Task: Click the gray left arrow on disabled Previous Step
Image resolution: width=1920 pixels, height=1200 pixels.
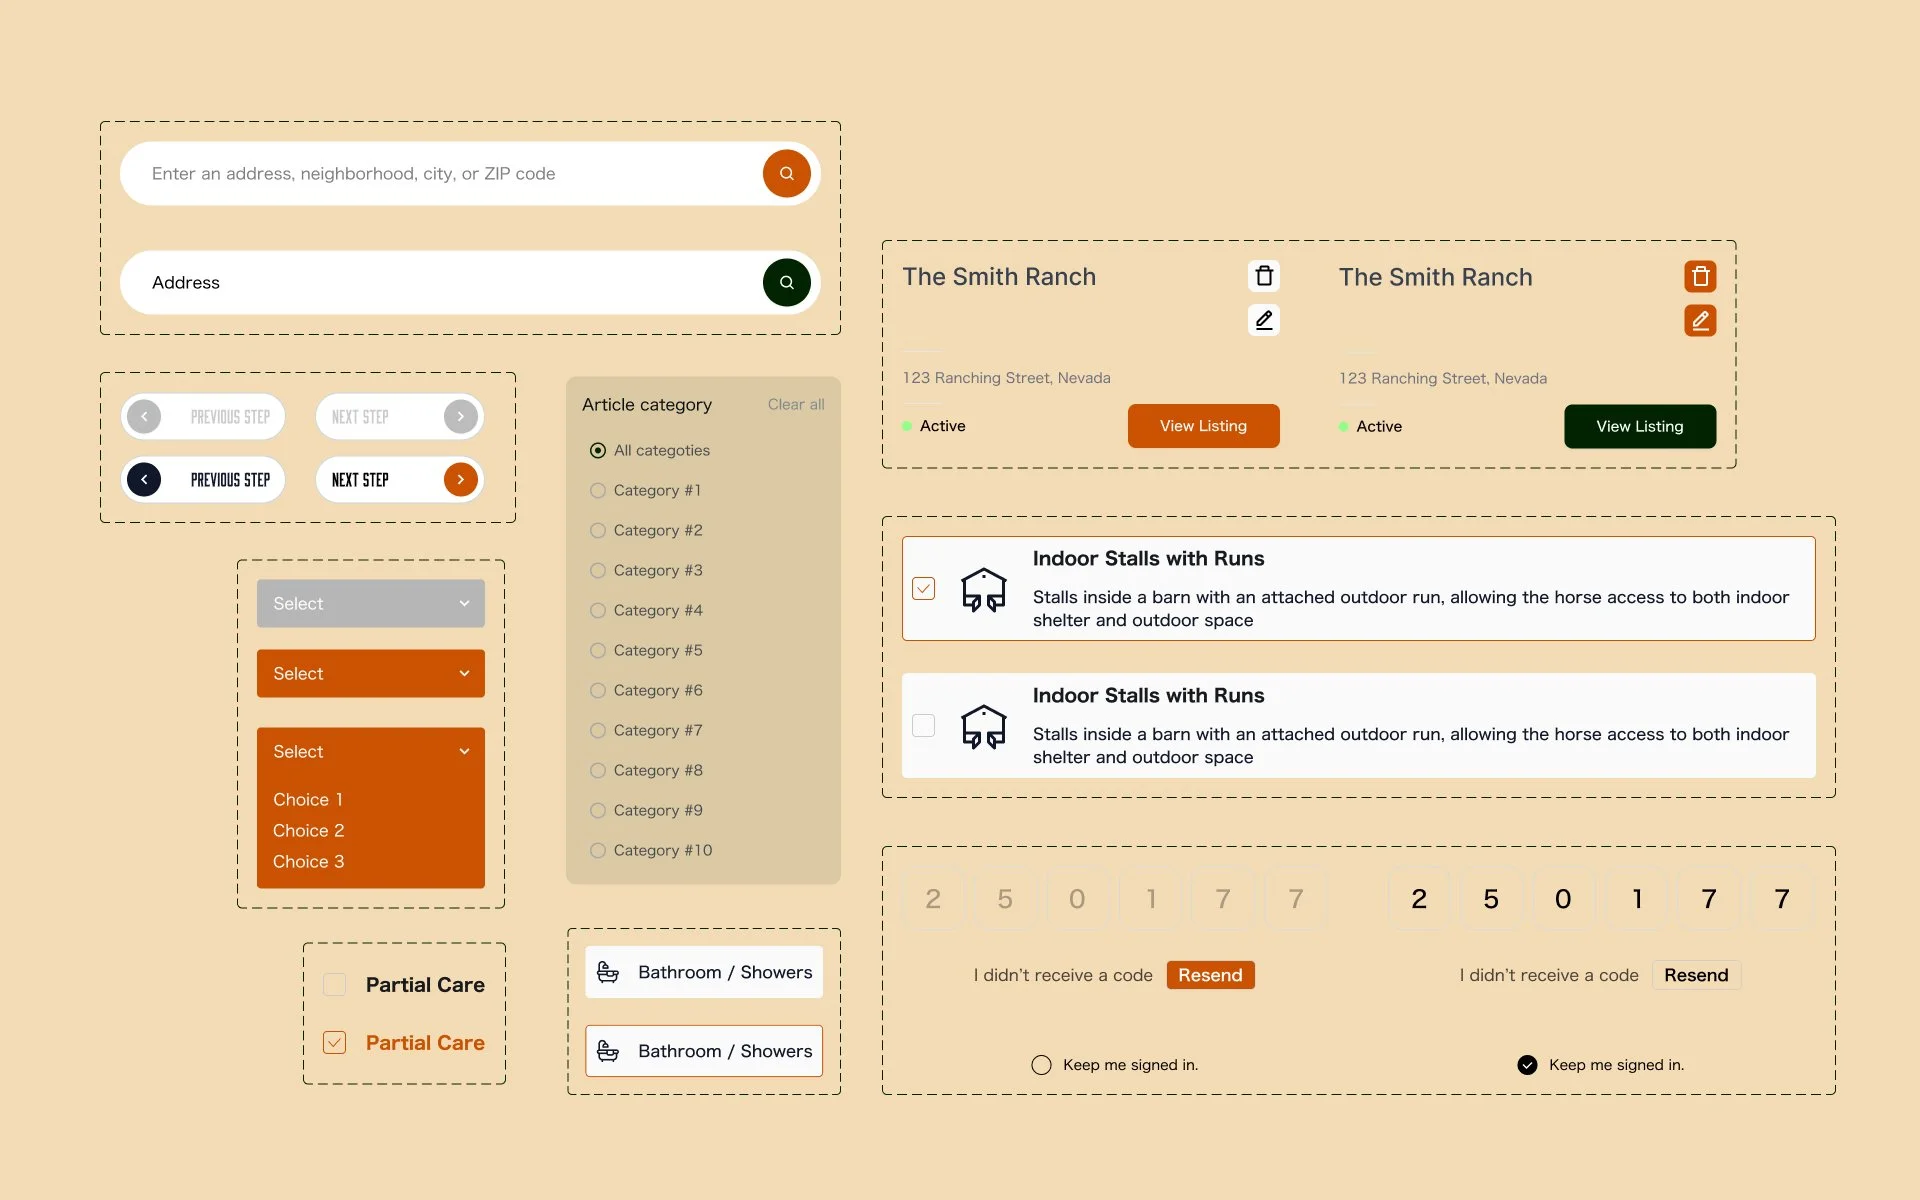Action: pyautogui.click(x=144, y=416)
